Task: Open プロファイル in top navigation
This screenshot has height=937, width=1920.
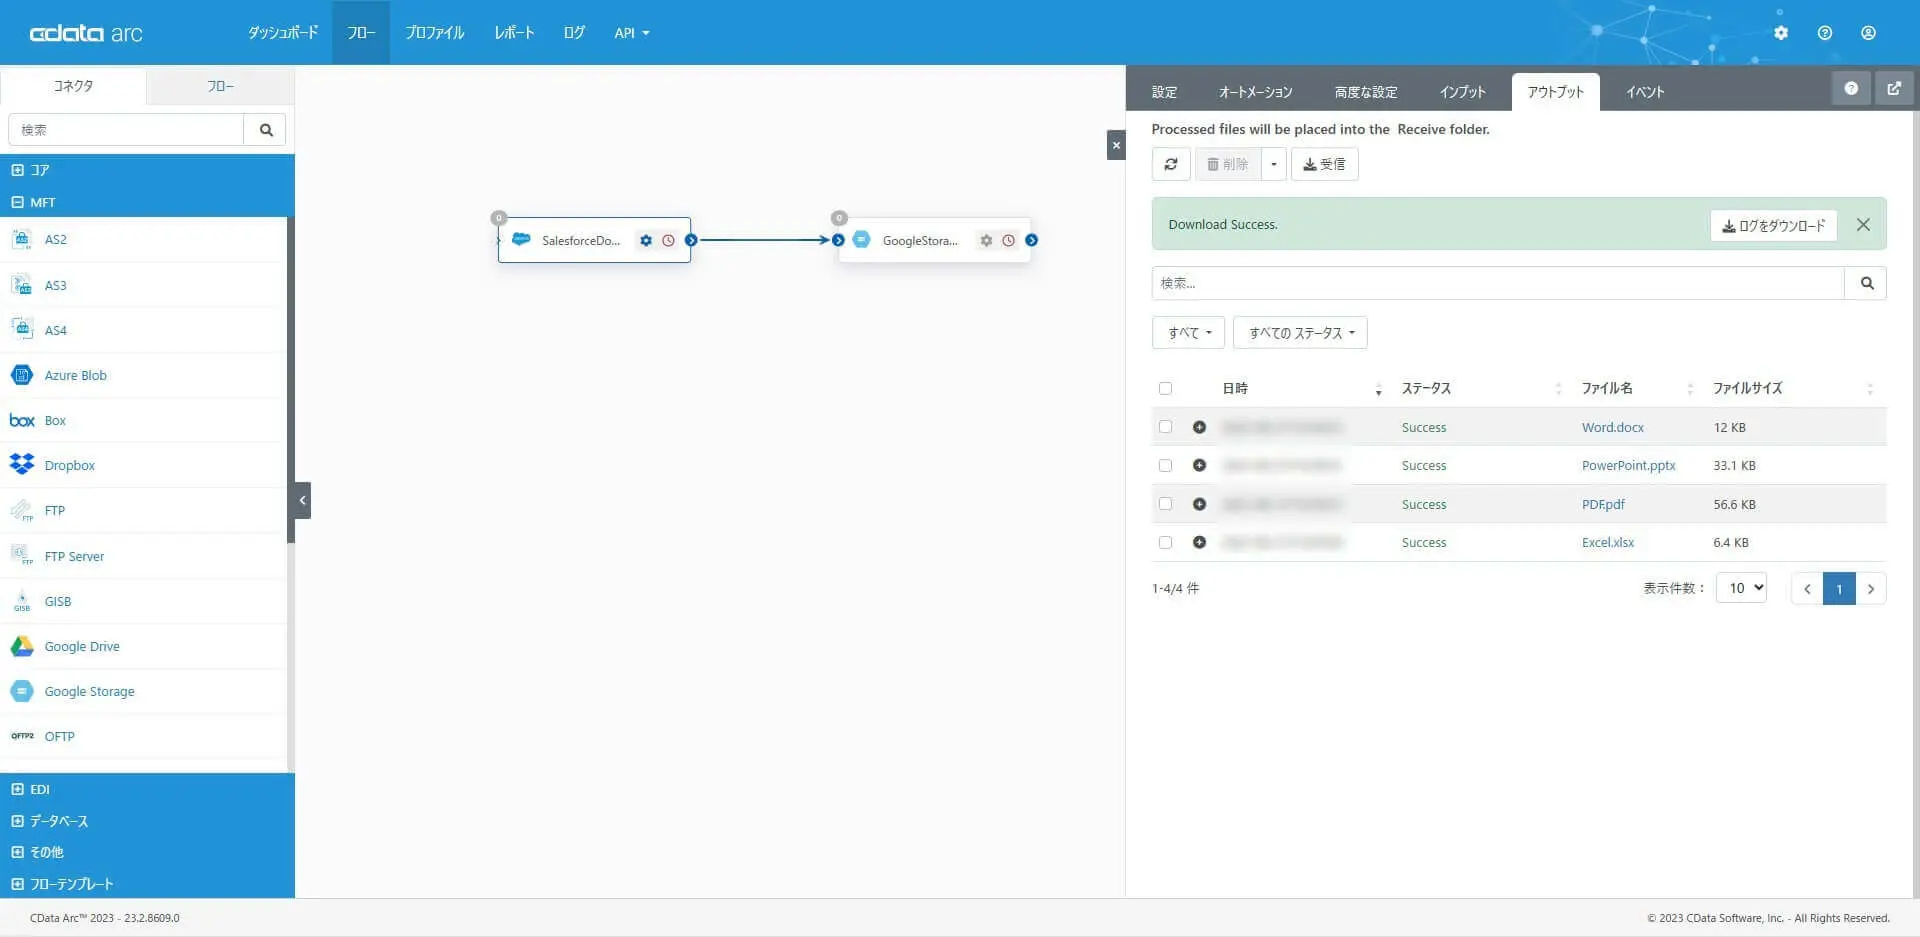Action: point(434,33)
